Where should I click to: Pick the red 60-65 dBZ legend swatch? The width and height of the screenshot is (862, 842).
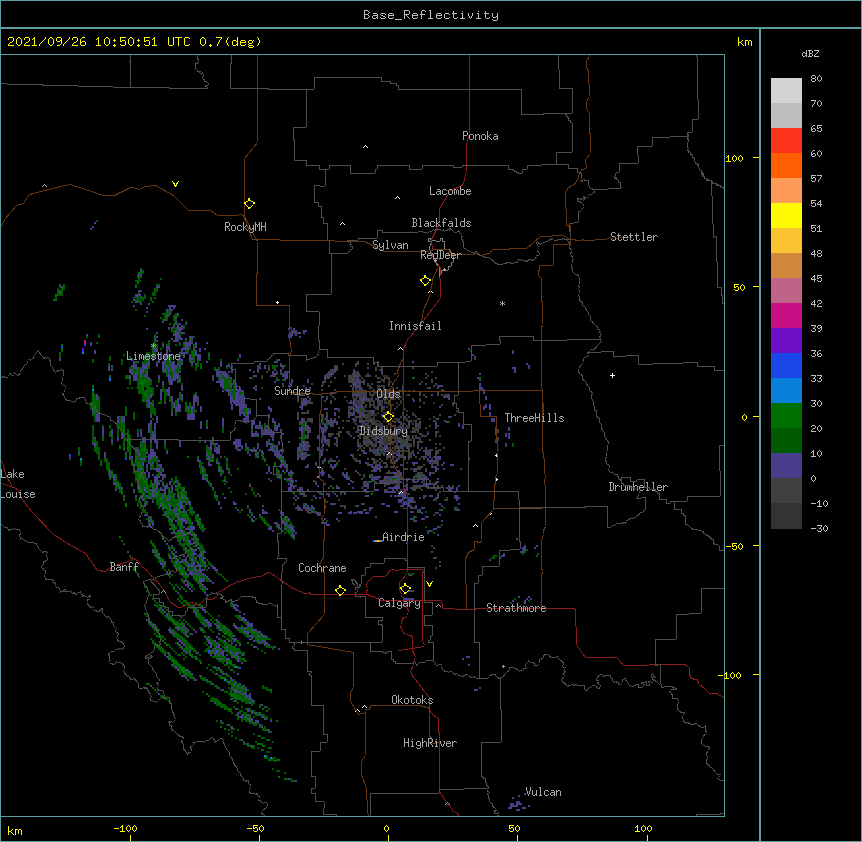pos(786,140)
